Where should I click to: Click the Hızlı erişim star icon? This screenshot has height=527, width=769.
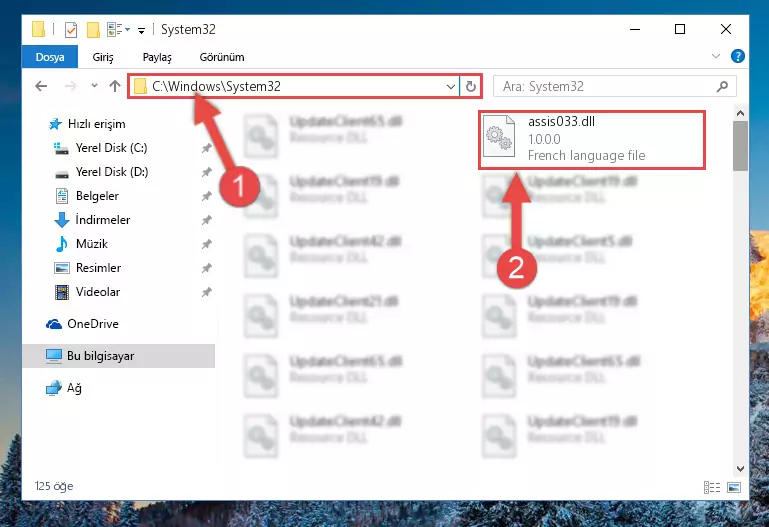55,124
